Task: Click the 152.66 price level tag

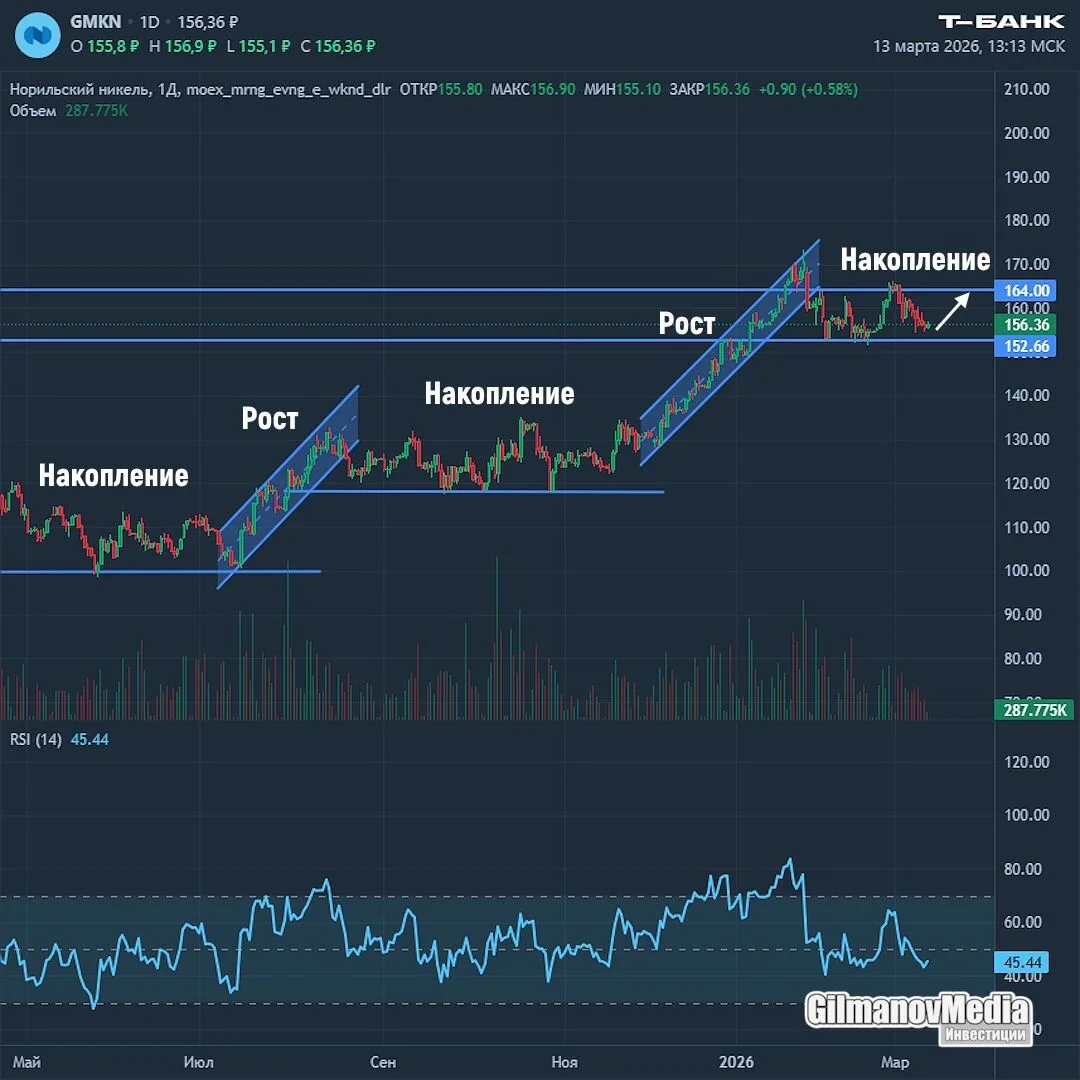Action: (1026, 346)
